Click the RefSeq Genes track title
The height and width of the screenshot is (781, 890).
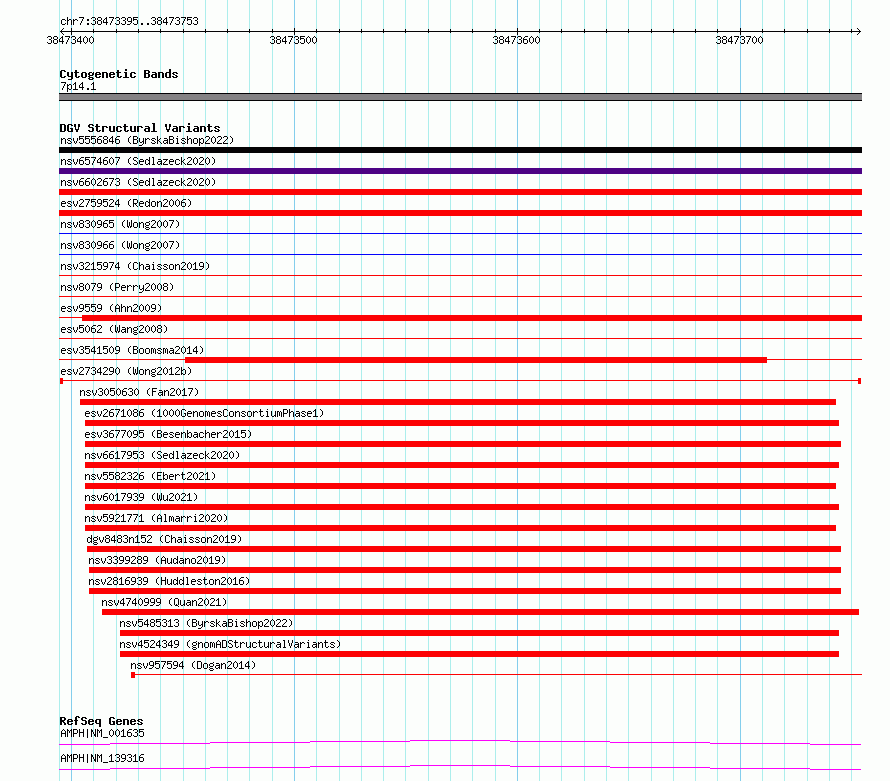point(102,721)
